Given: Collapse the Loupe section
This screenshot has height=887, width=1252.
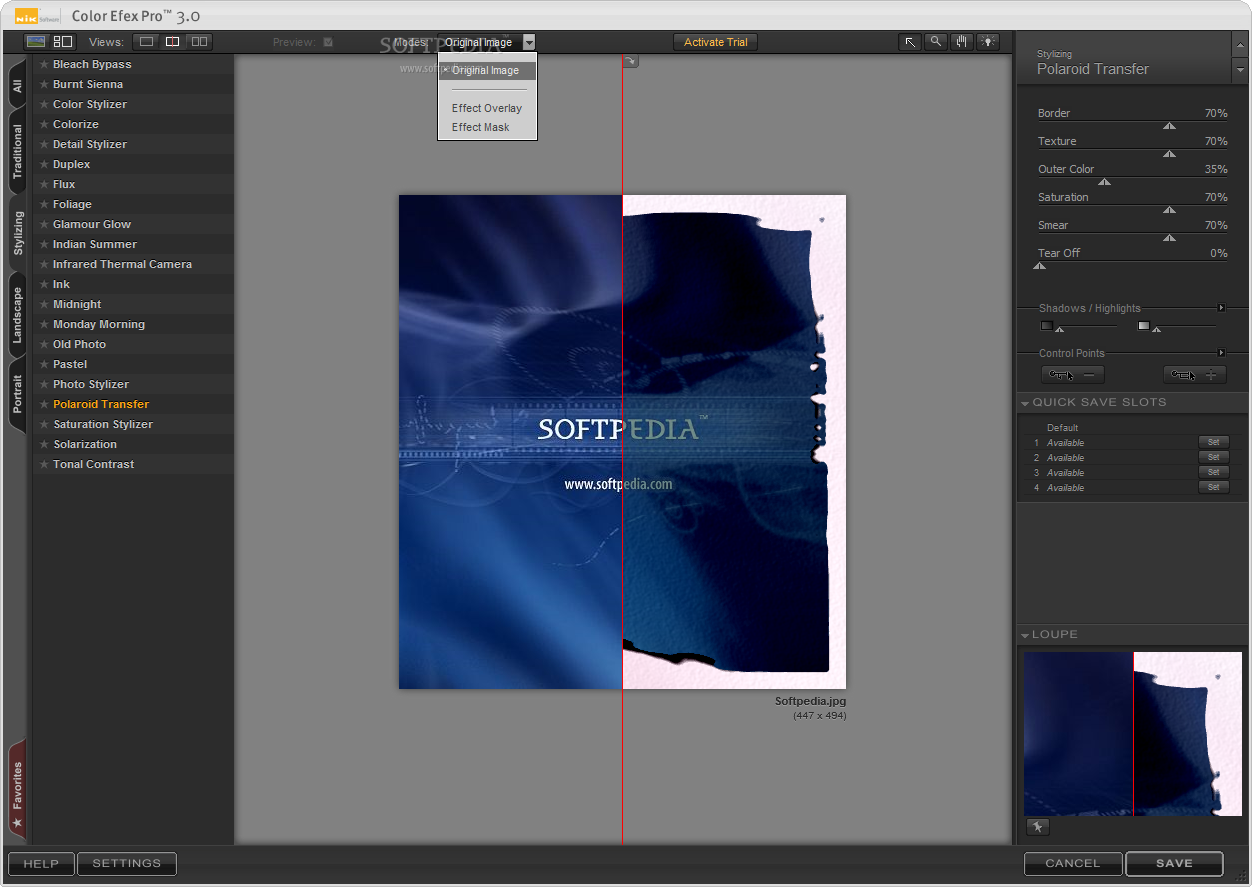Looking at the screenshot, I should 1025,635.
